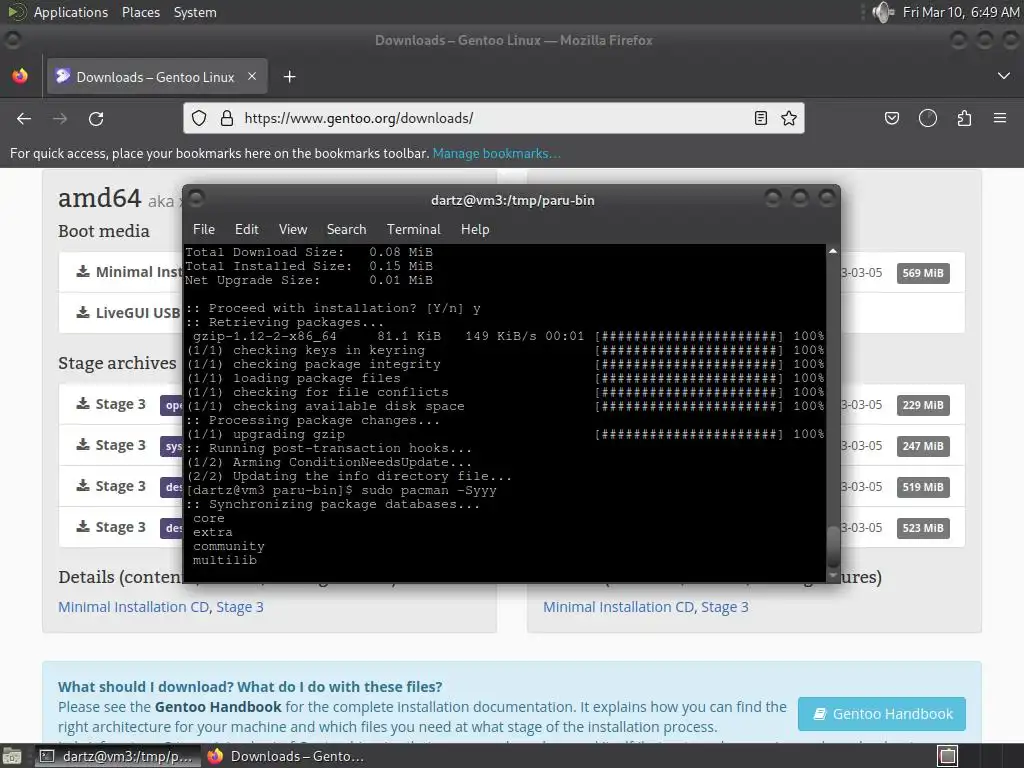Open Applications menu in top panel

click(71, 12)
